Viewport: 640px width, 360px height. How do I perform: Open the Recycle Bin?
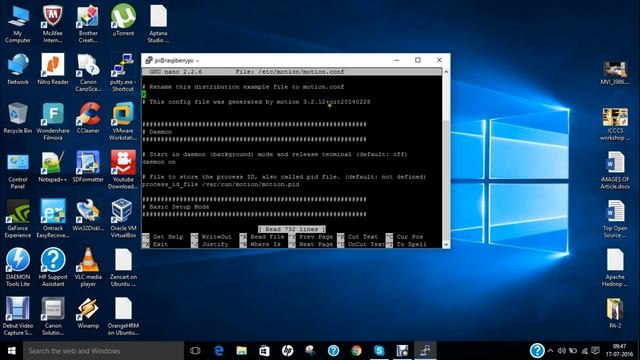pos(18,118)
